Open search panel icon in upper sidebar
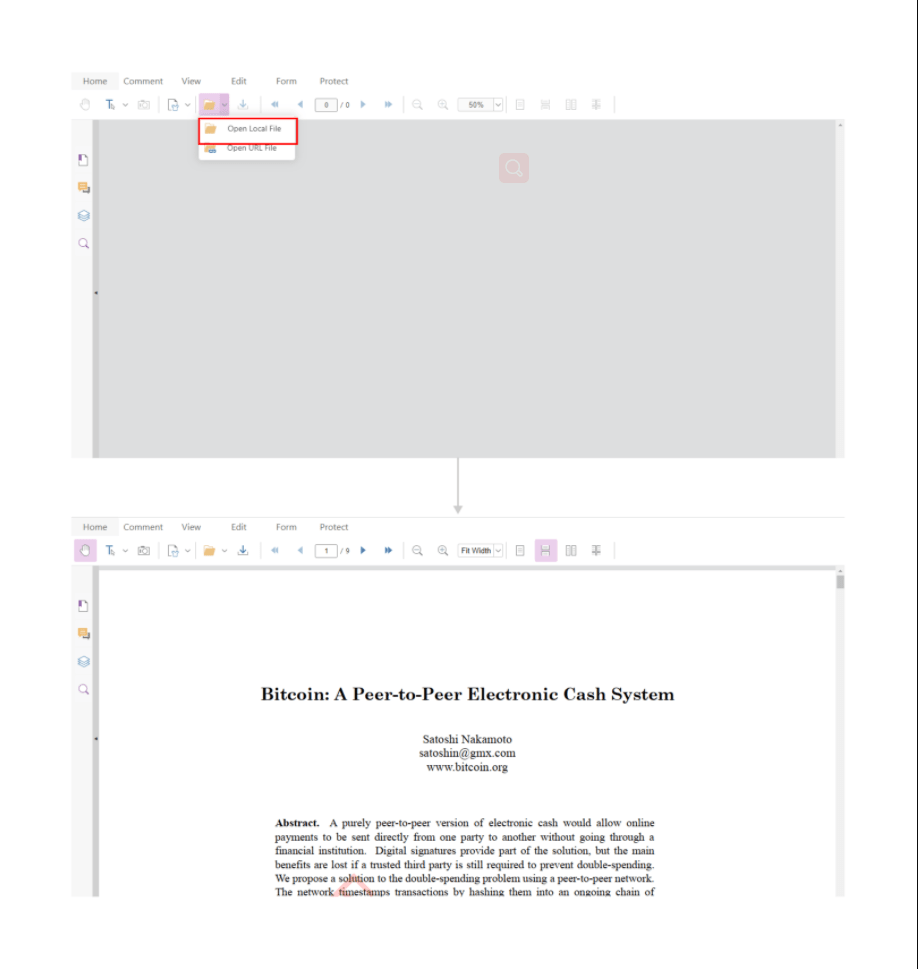Screen dimensions: 918x969 coord(83,243)
